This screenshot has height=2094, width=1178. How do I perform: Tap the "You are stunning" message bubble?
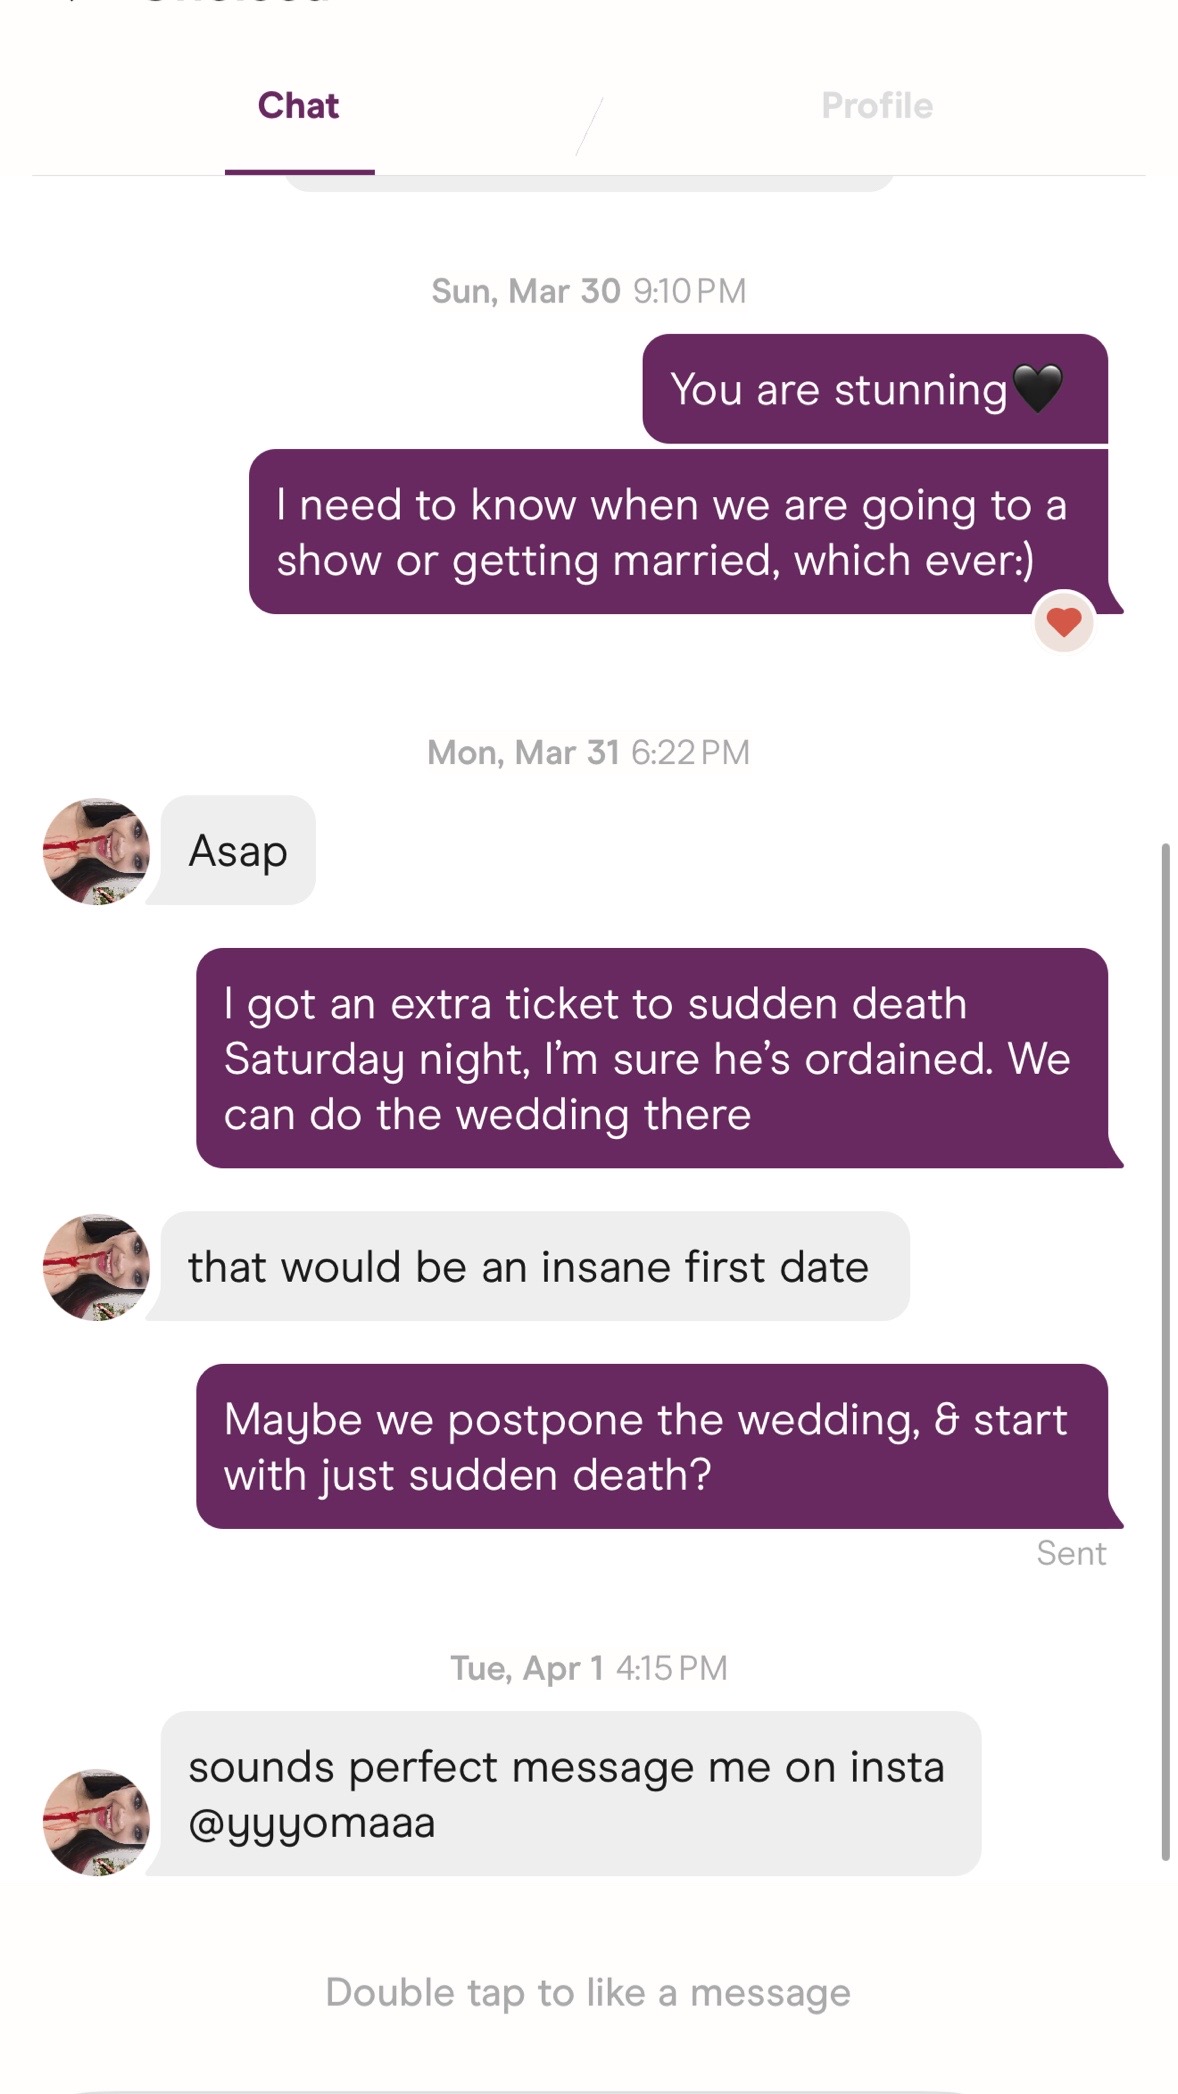[x=875, y=389]
